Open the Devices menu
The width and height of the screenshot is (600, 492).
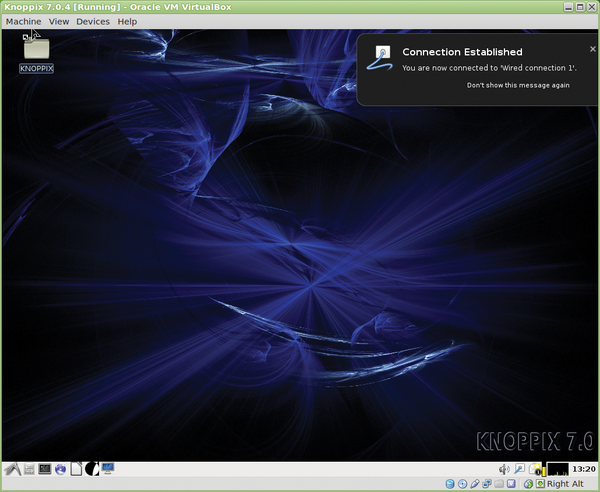[x=93, y=21]
